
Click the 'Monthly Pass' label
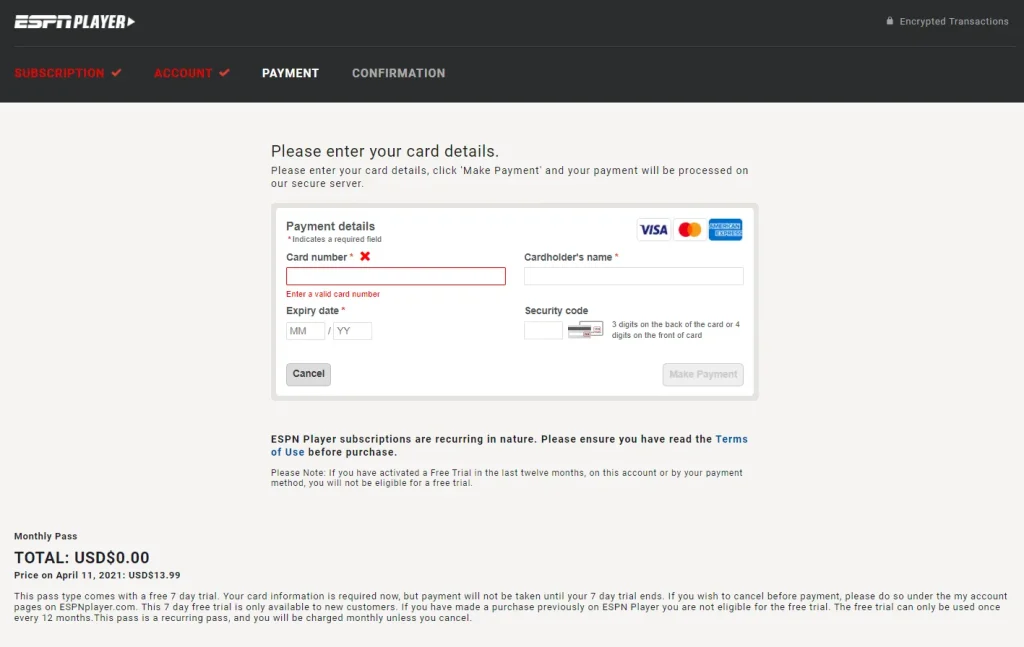(x=46, y=536)
